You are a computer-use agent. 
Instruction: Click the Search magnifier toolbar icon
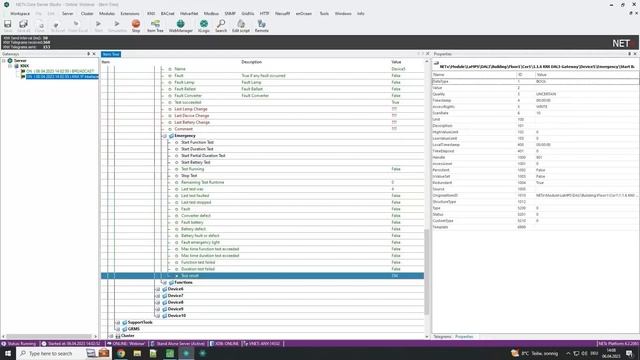click(x=221, y=25)
